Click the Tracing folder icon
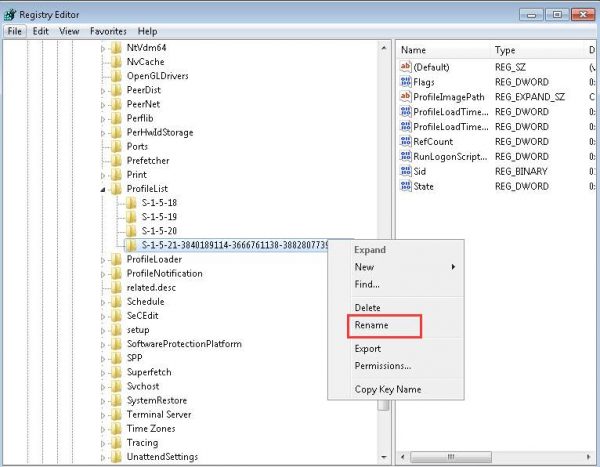Viewport: 600px width, 467px height. click(116, 443)
